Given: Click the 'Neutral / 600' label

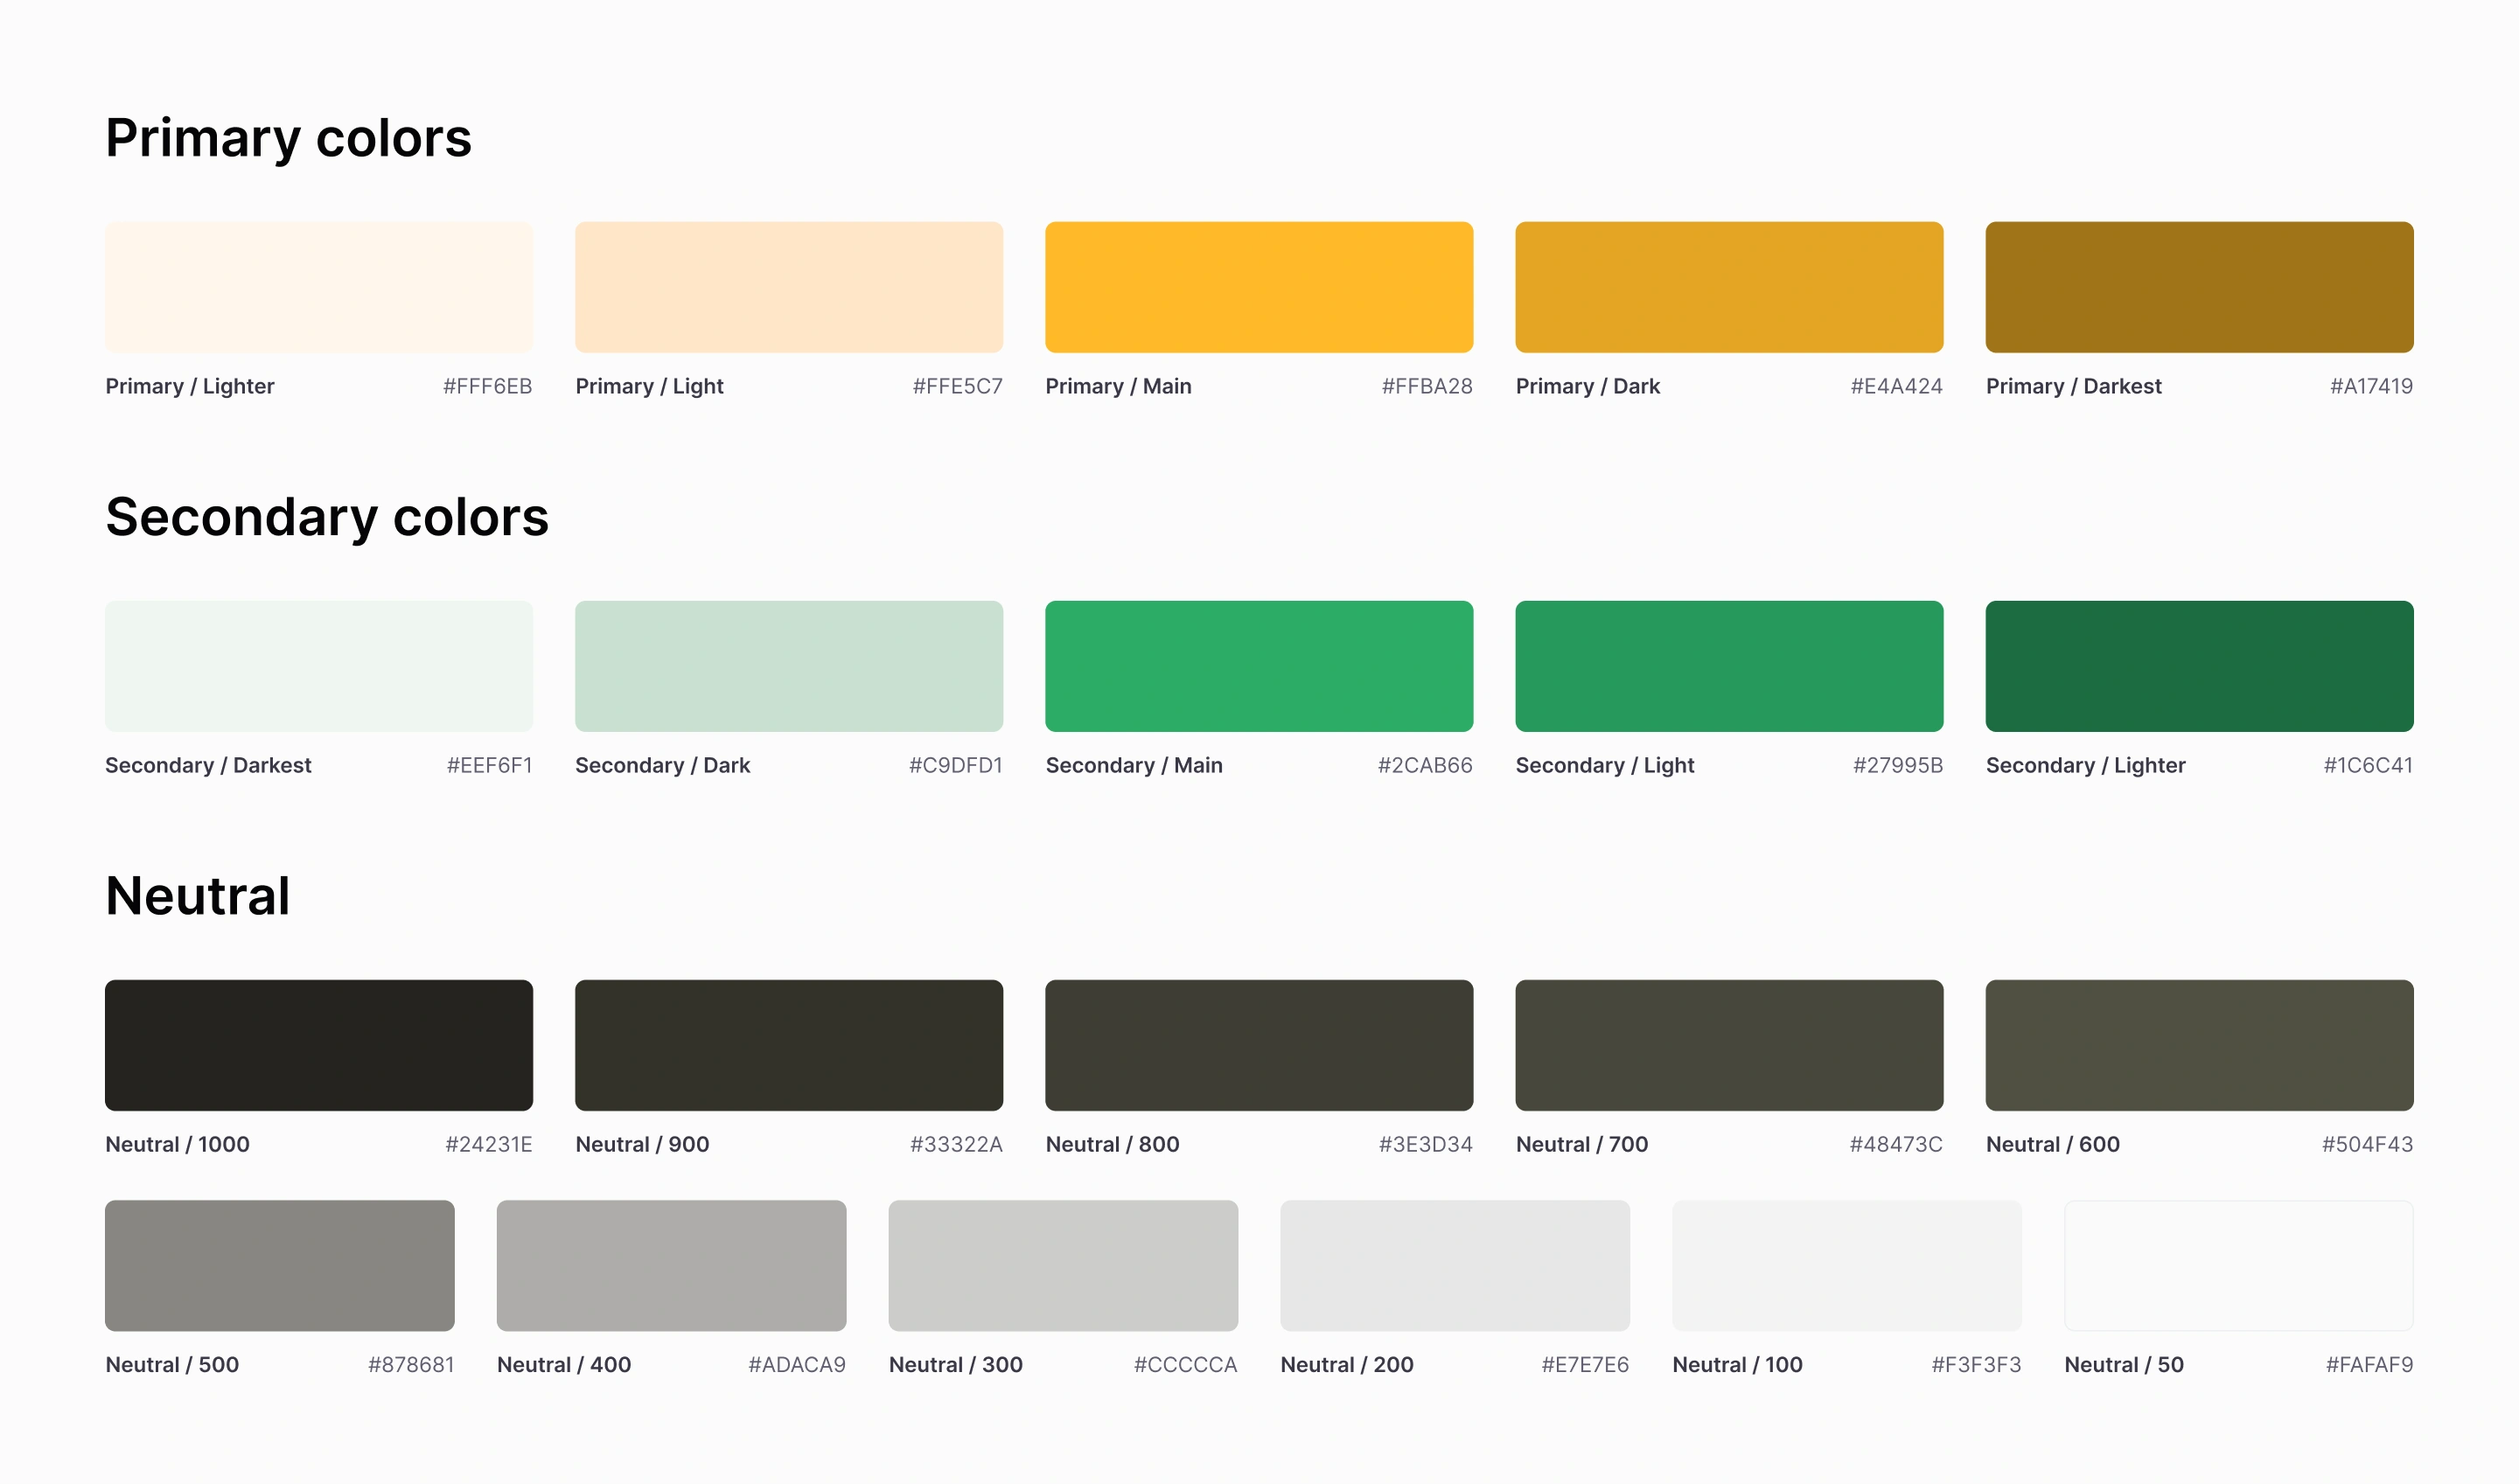Looking at the screenshot, I should tap(2052, 1145).
